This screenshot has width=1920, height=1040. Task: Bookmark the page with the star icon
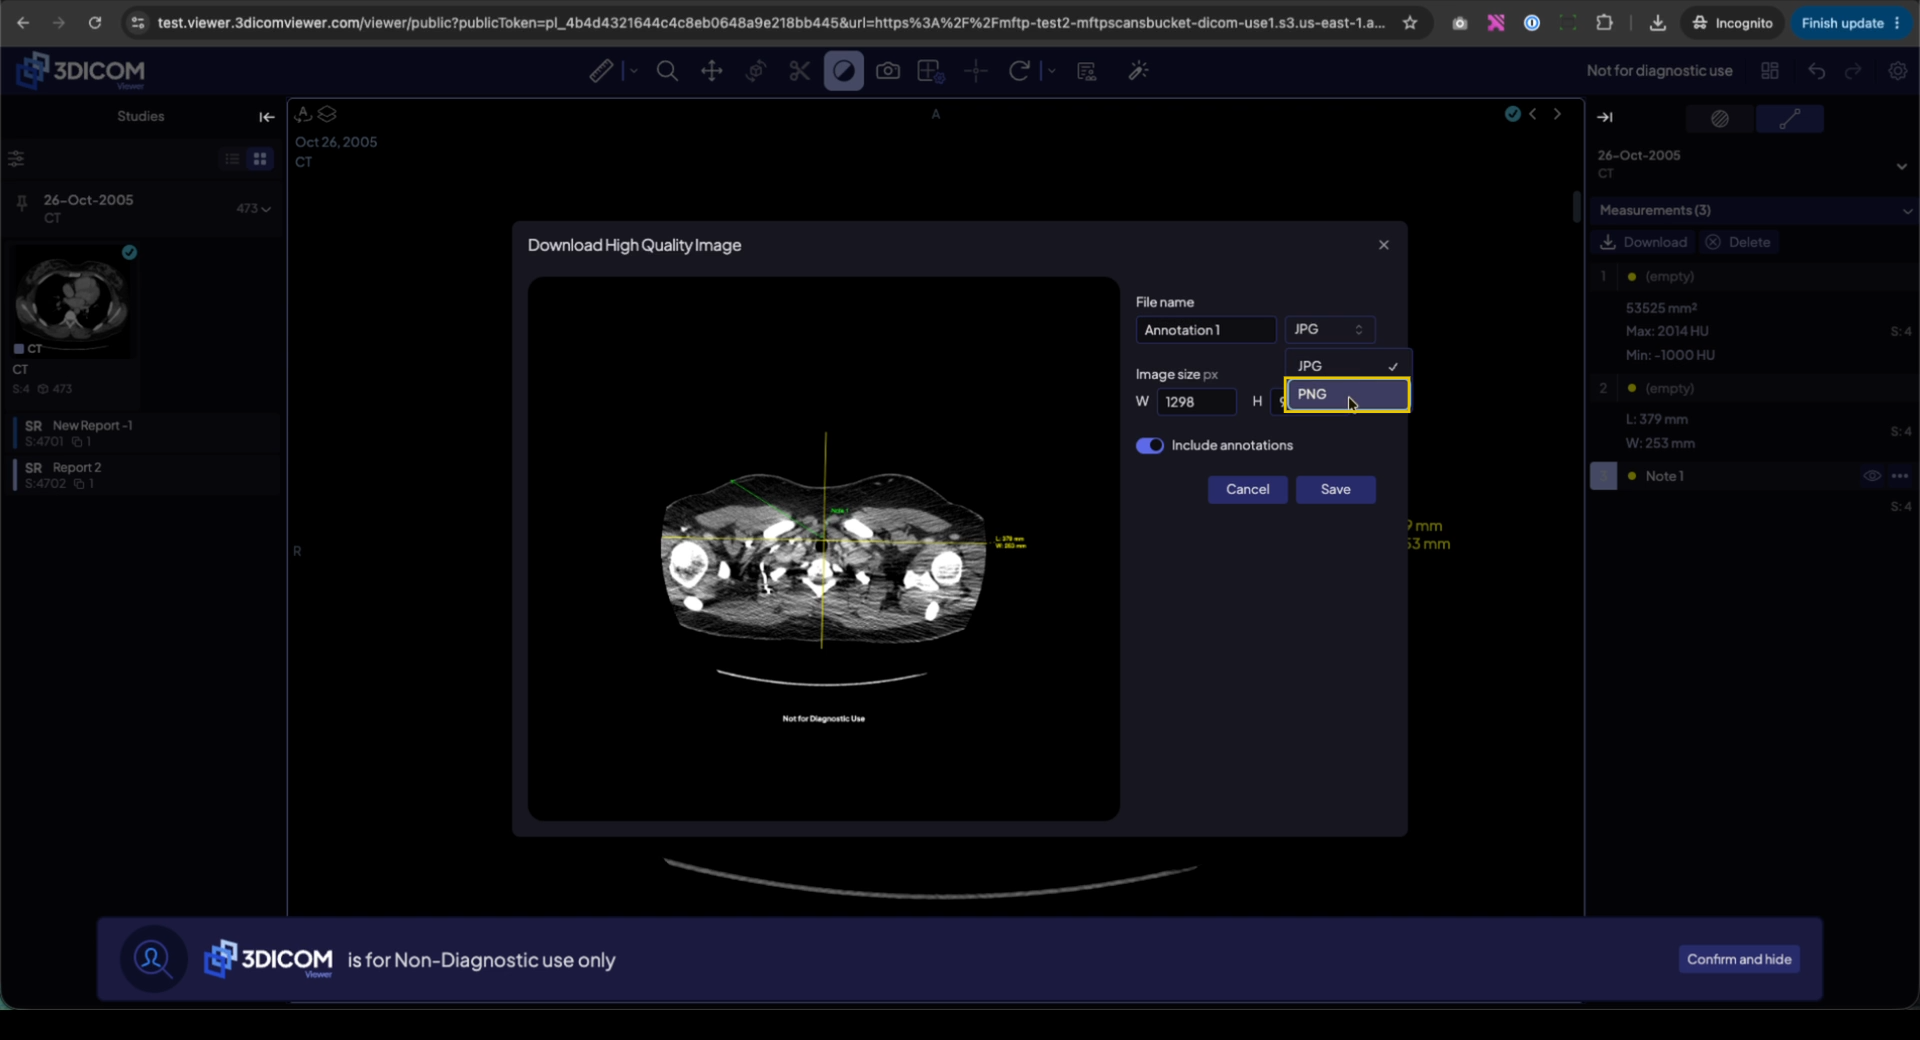click(x=1410, y=23)
